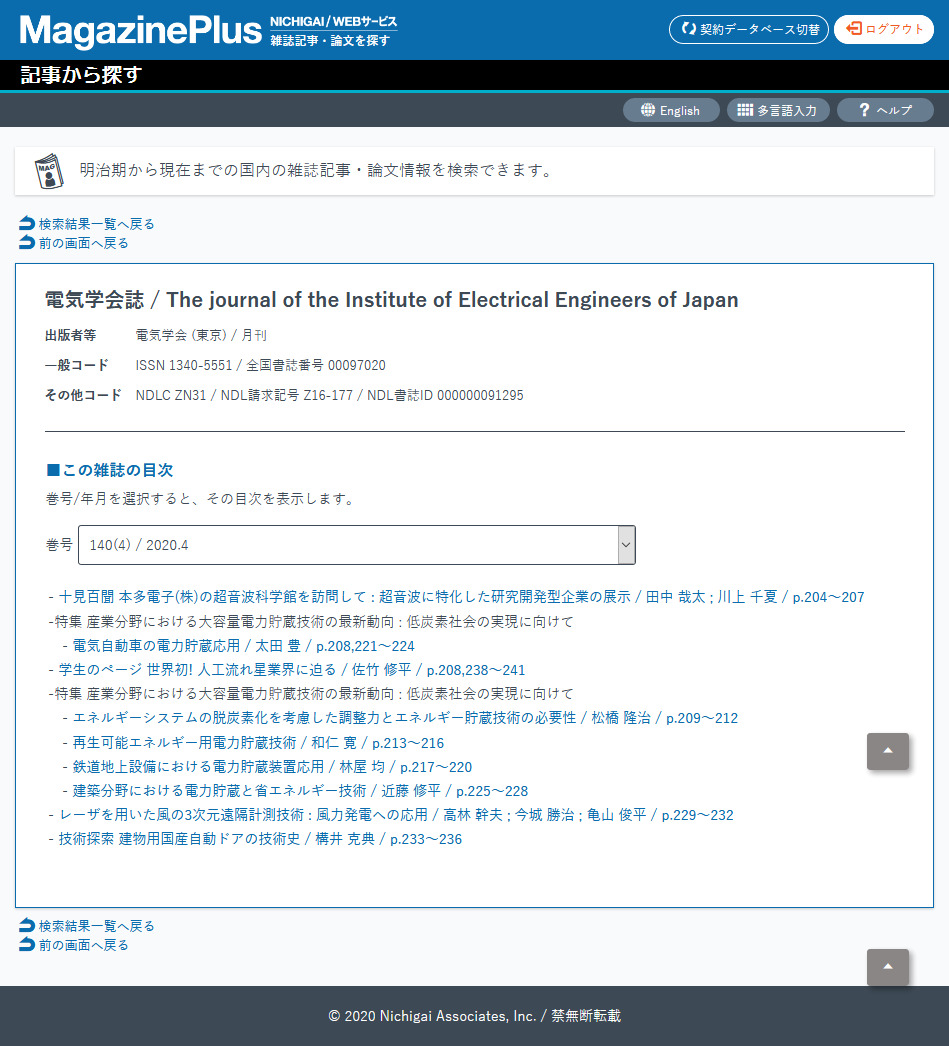This screenshot has width=949, height=1046.
Task: Click the upper scroll-to-top arrow button
Action: [888, 751]
